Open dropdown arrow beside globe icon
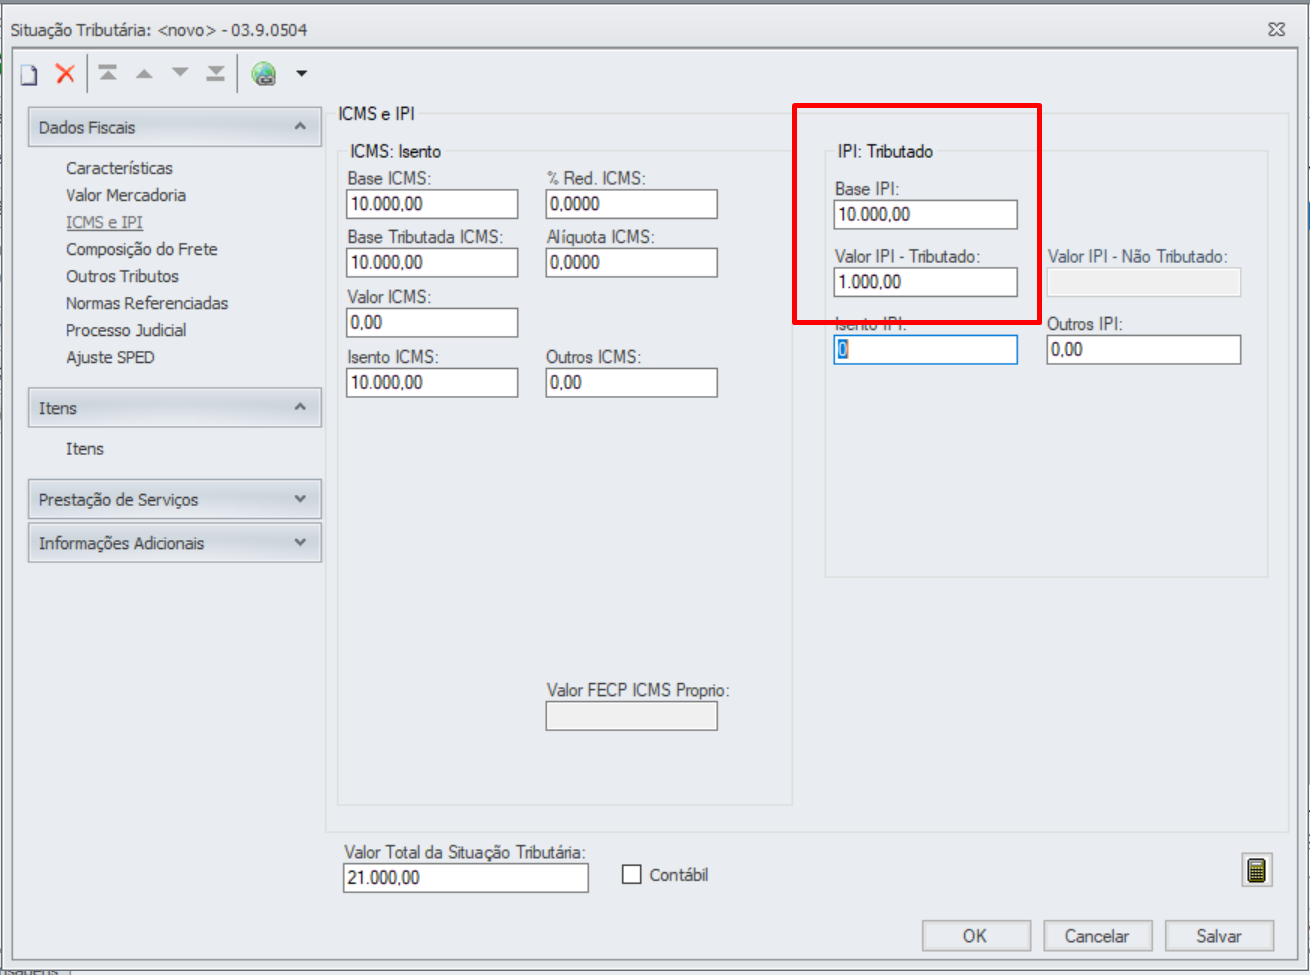This screenshot has height=975, width=1310. (x=301, y=74)
